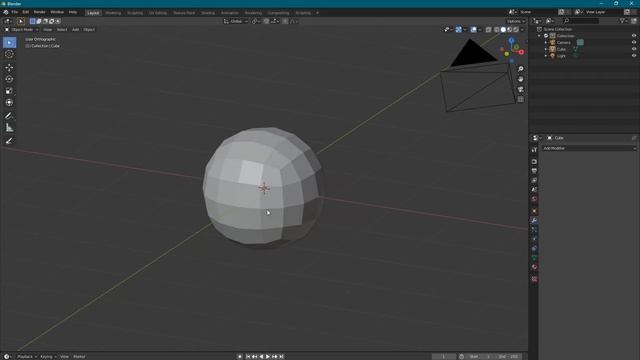The width and height of the screenshot is (640, 360).
Task: Select the Select Box tool
Action: click(x=9, y=42)
